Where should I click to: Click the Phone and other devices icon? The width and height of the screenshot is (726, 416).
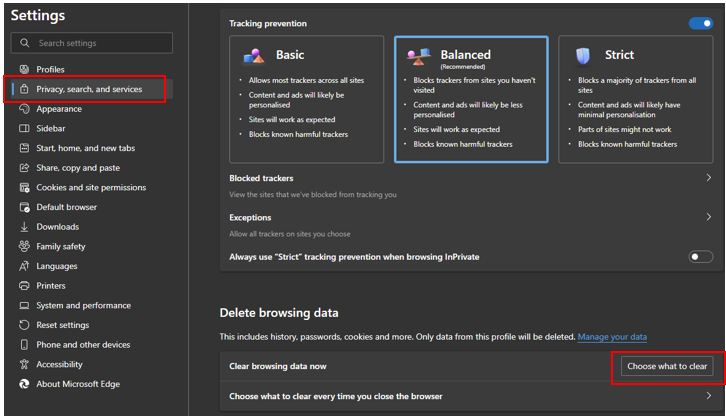pos(24,345)
